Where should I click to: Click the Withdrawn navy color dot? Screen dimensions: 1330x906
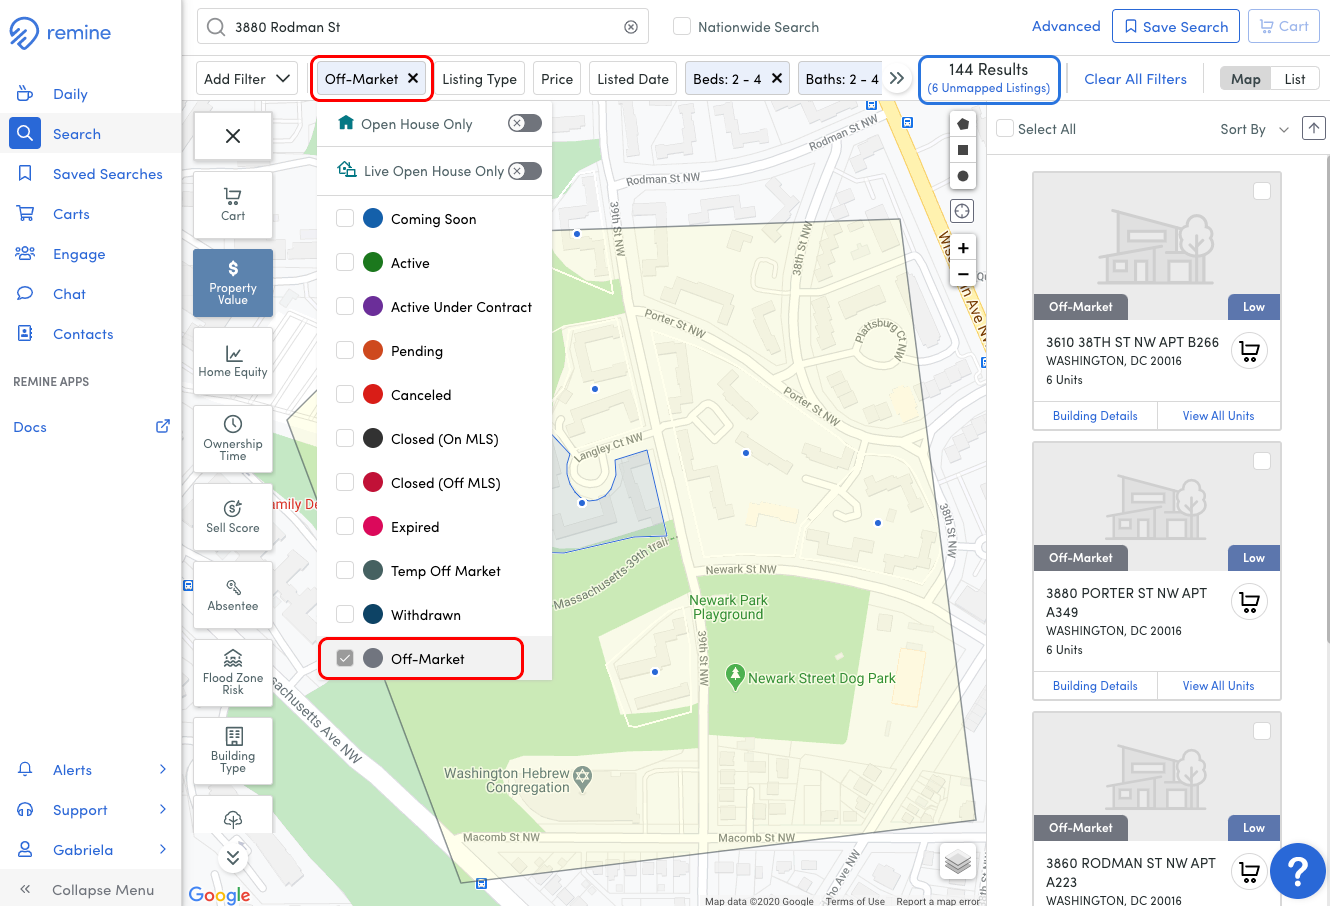tap(373, 614)
